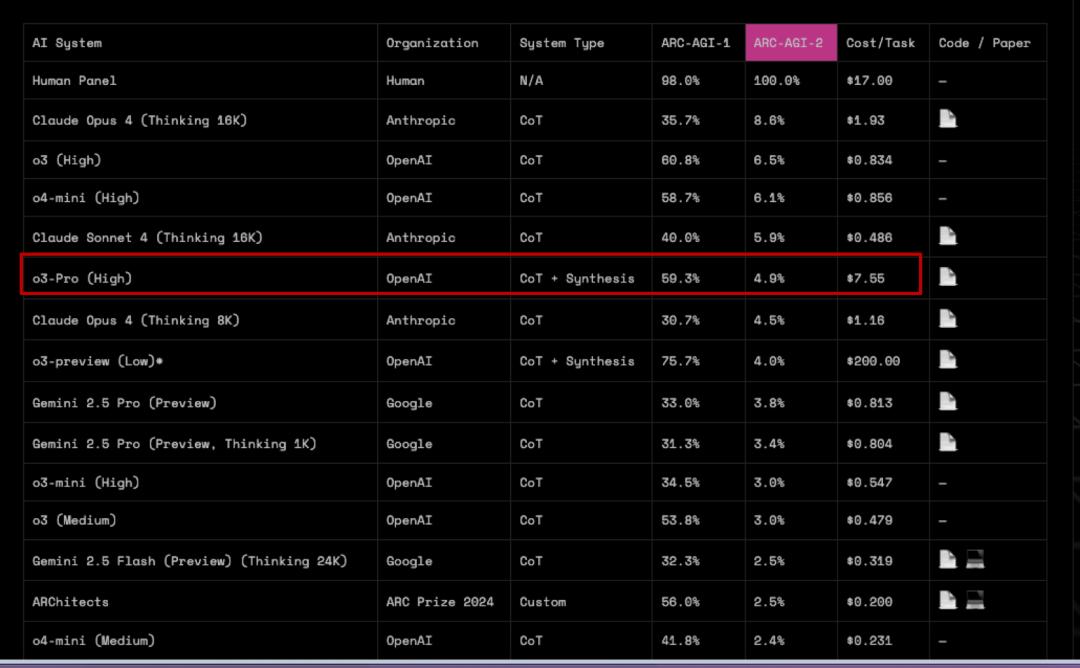Select "Claude Sonnet 4 (Thinking 16K)" system name
Image resolution: width=1080 pixels, height=668 pixels.
147,238
